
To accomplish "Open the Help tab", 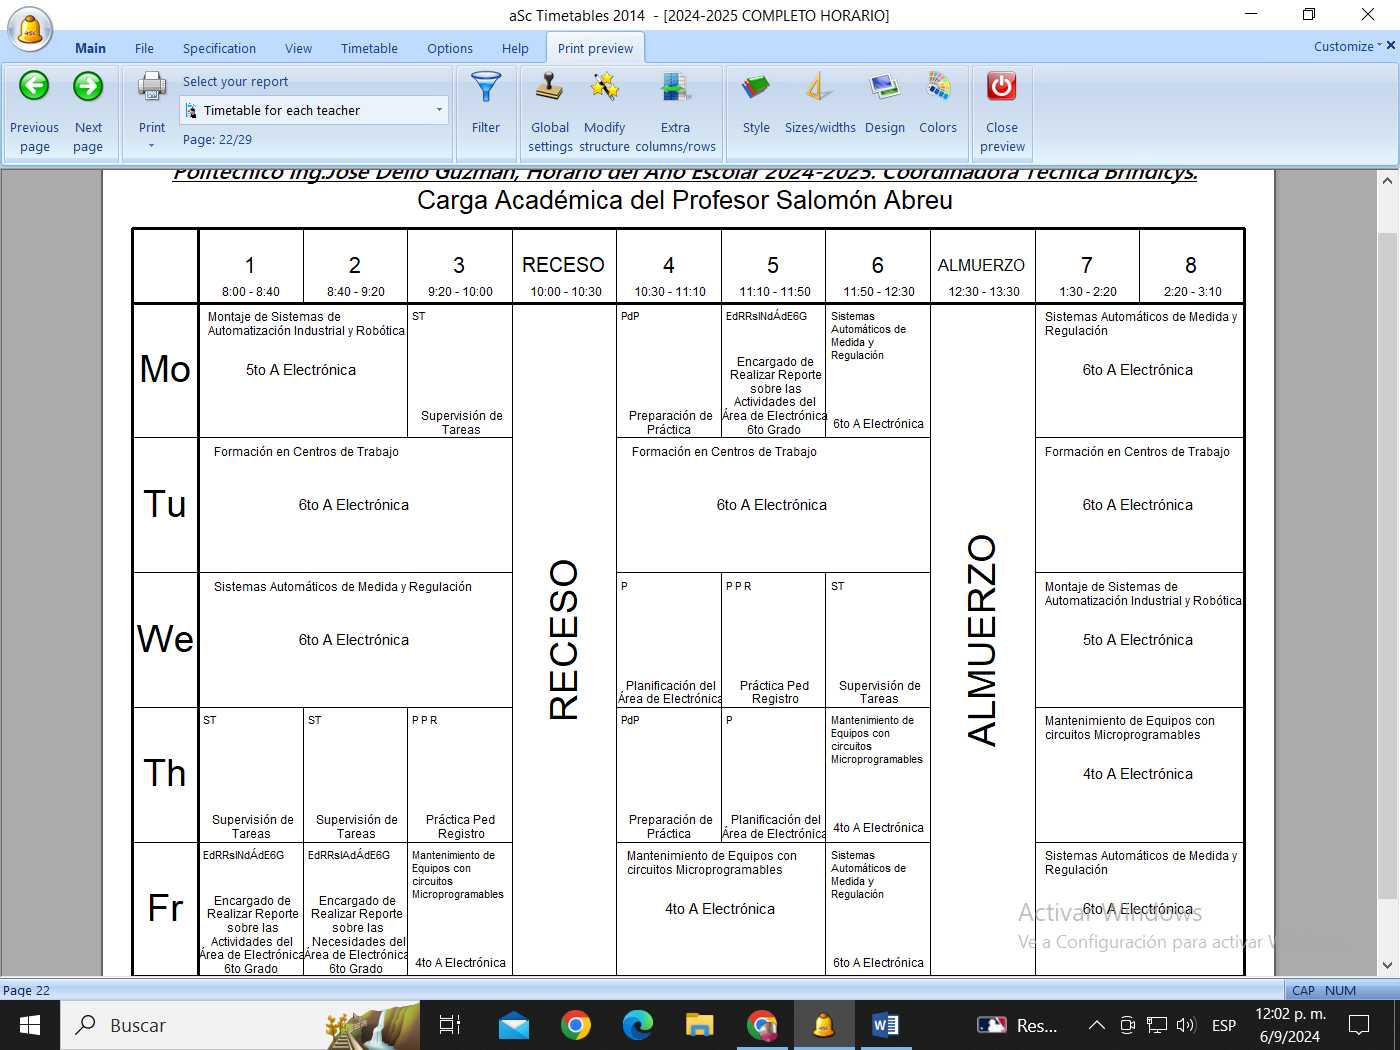I will click(515, 48).
